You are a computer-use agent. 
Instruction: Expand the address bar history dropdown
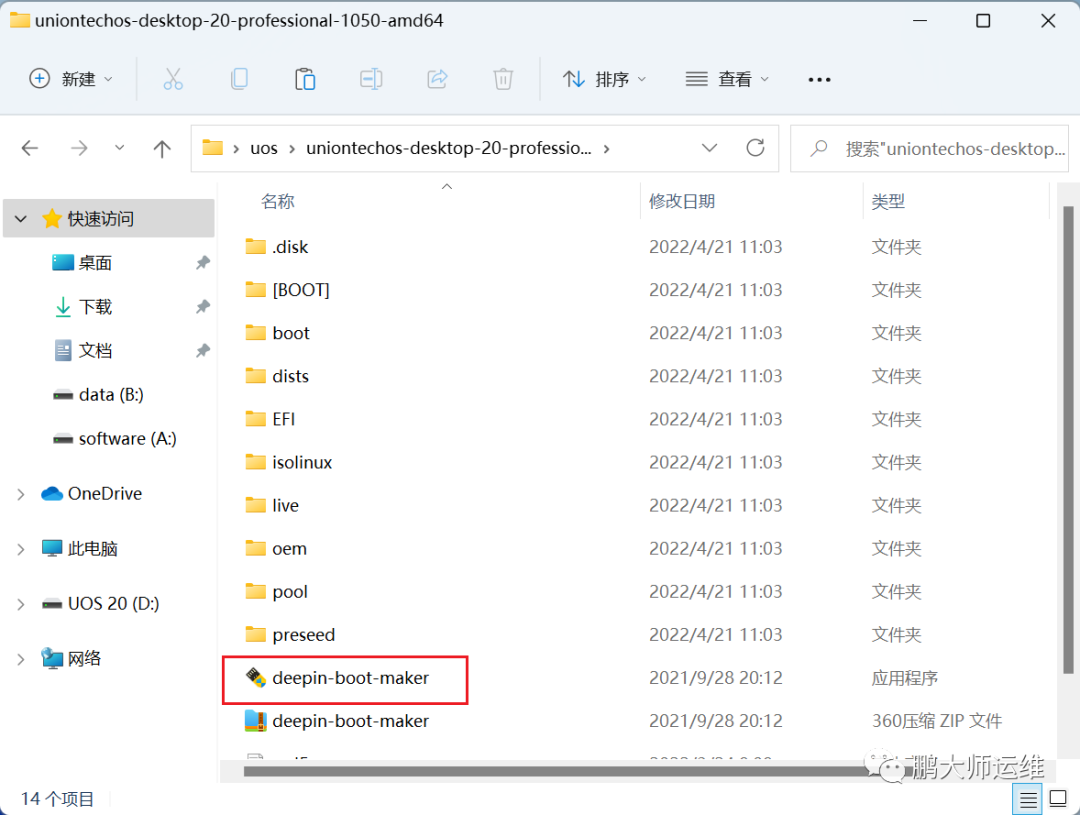pos(709,148)
